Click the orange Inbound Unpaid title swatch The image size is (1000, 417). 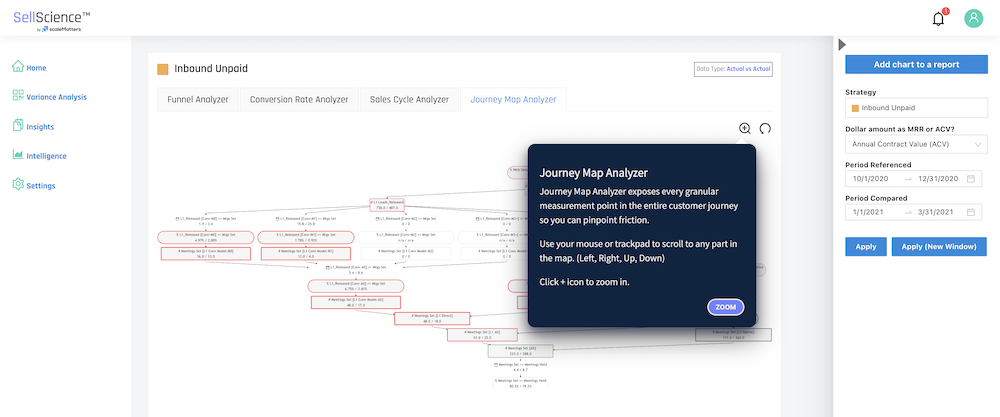point(163,69)
